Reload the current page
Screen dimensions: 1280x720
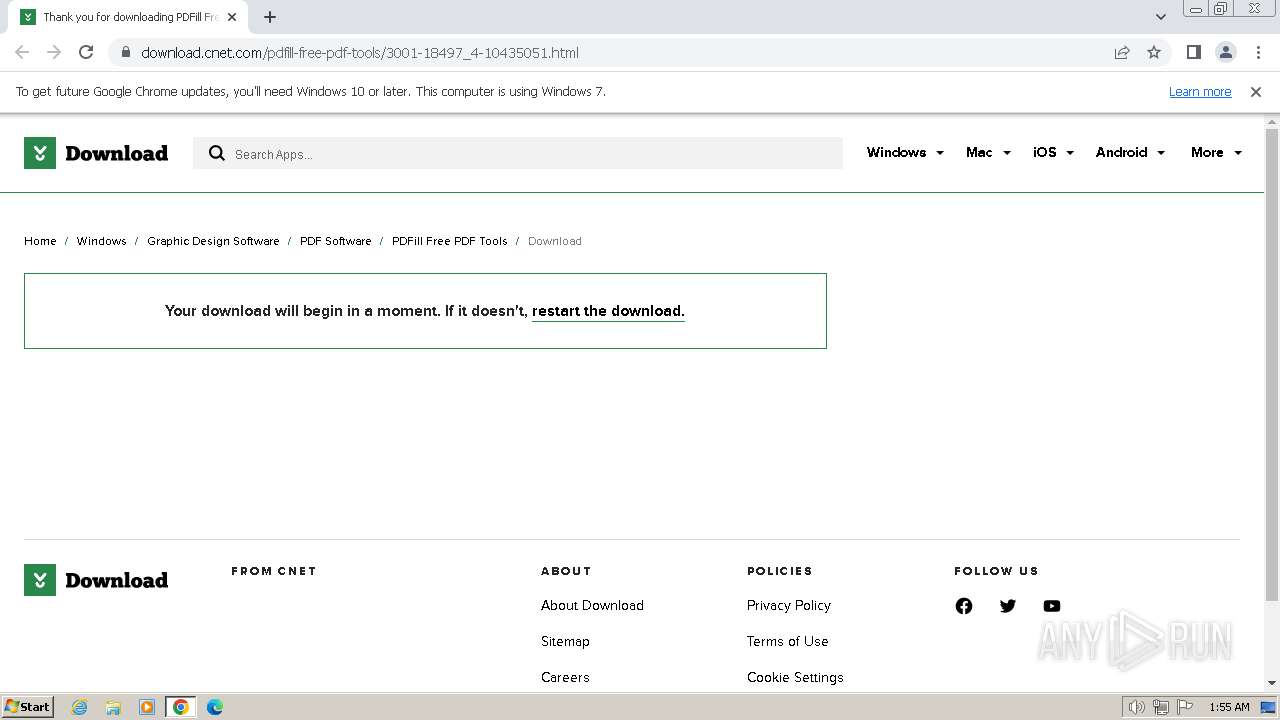(x=86, y=52)
